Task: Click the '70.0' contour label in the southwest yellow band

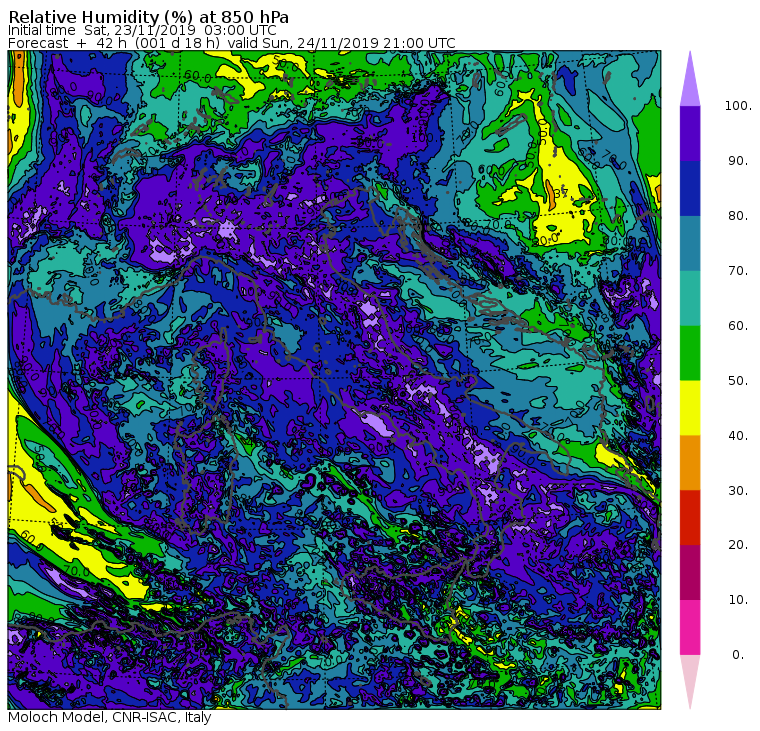Action: click(x=76, y=571)
